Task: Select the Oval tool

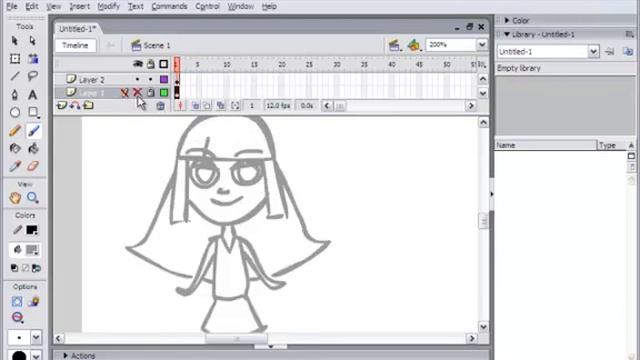Action: coord(15,112)
